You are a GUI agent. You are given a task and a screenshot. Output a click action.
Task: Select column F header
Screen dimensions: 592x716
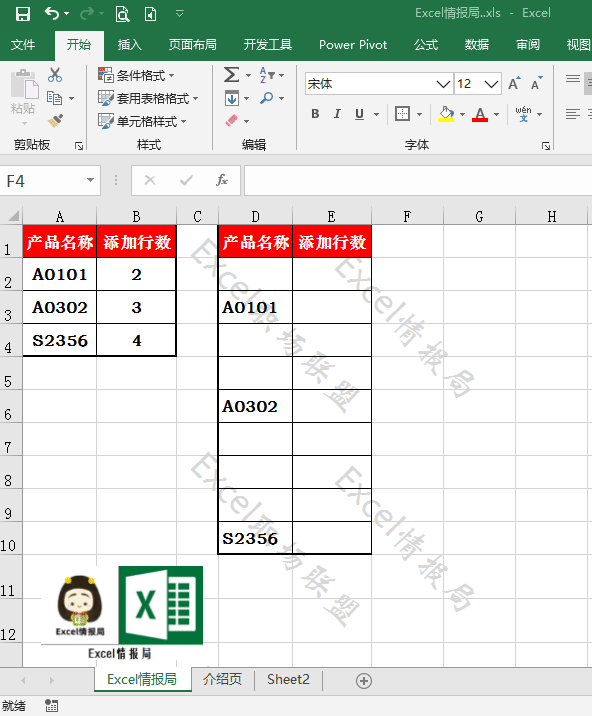click(407, 216)
